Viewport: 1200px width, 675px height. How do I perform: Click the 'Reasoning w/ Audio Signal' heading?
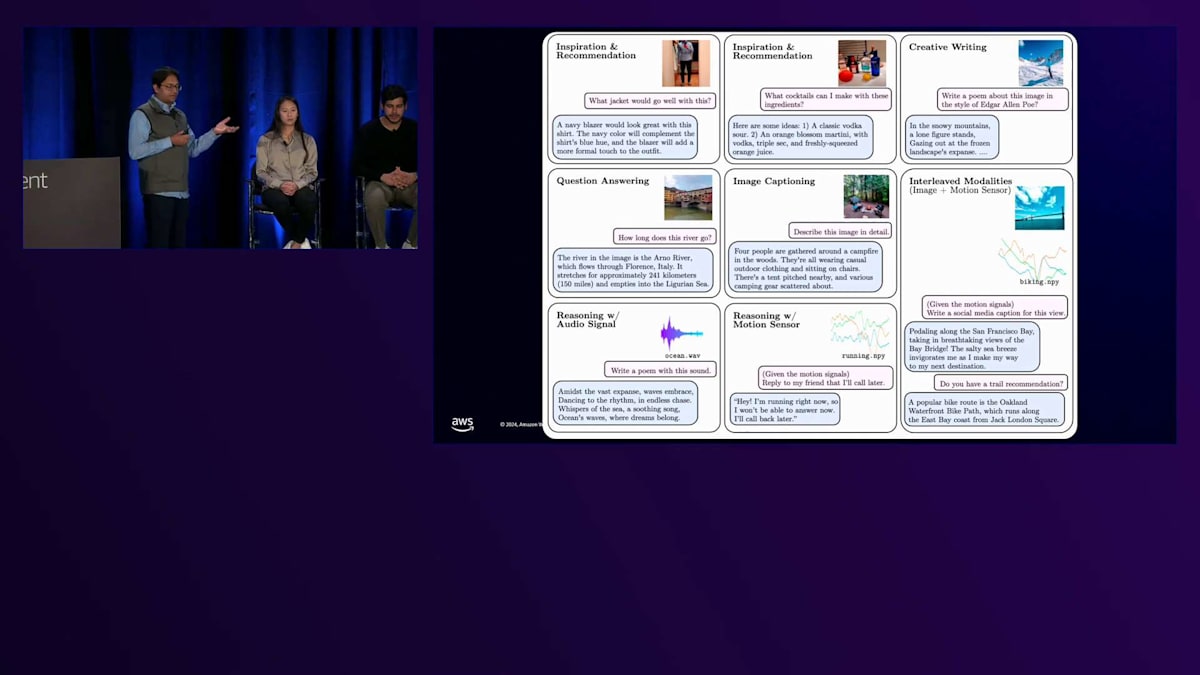[x=588, y=320]
